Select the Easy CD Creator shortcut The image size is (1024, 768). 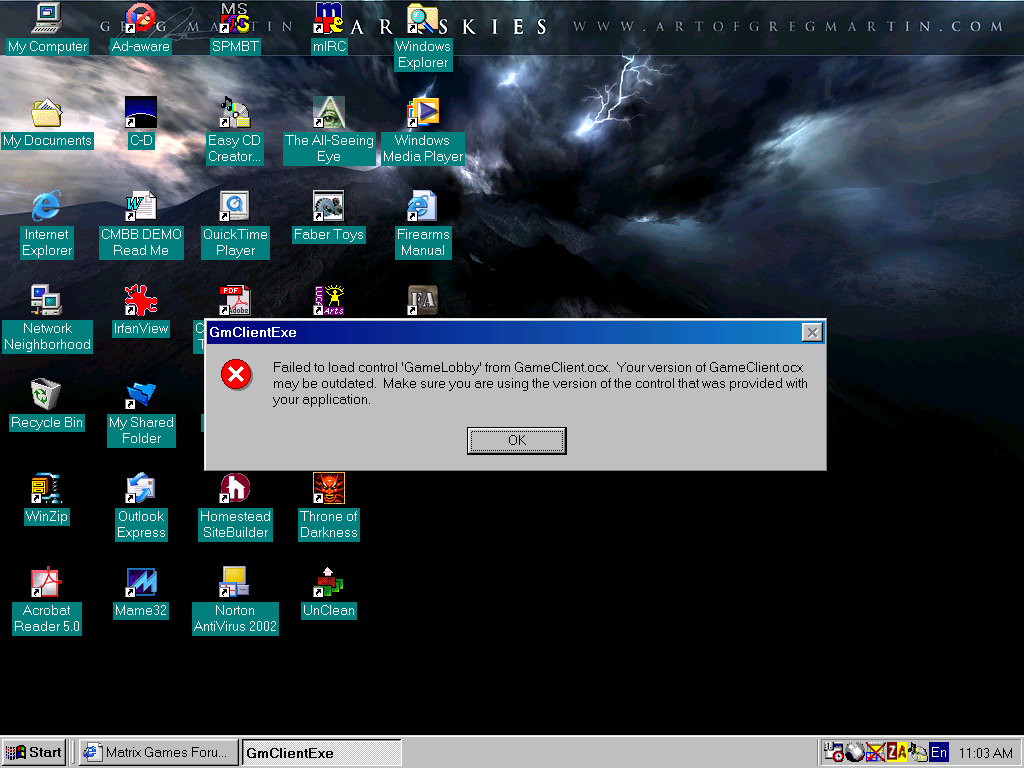[235, 131]
